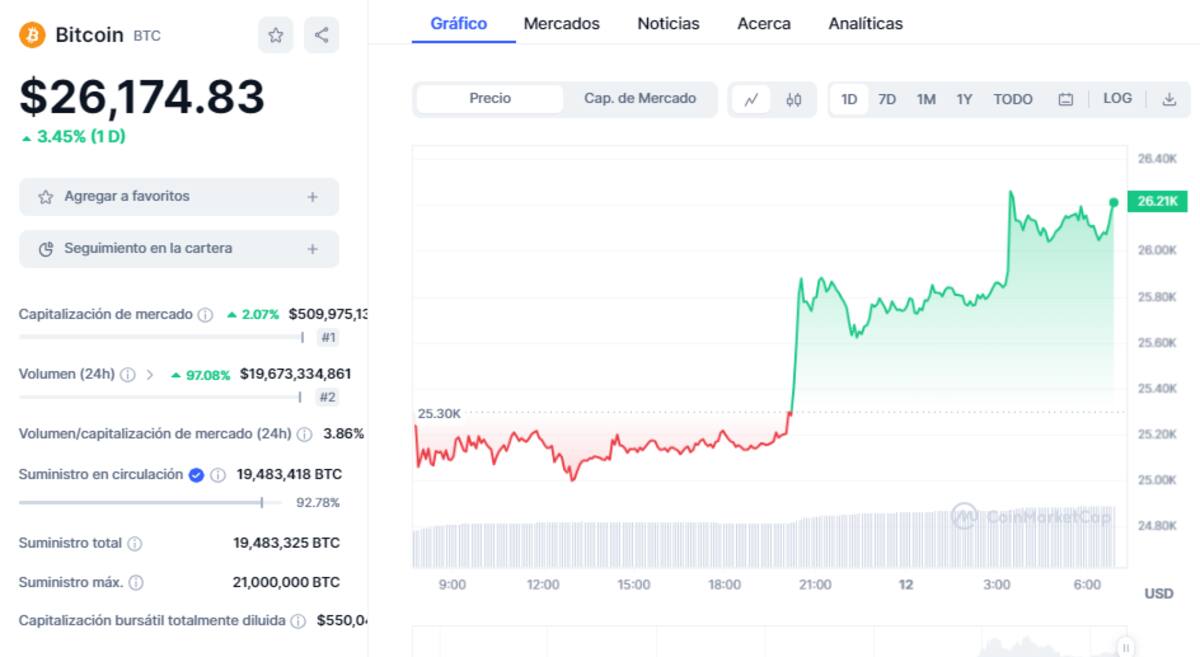Click info icon beside Capitalización de mercado

(205, 315)
